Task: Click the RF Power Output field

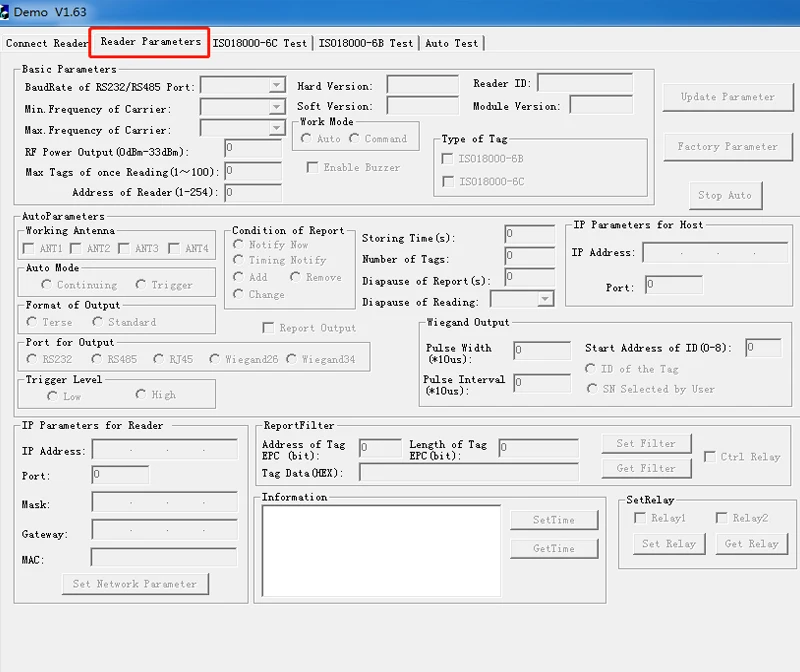Action: [x=253, y=148]
